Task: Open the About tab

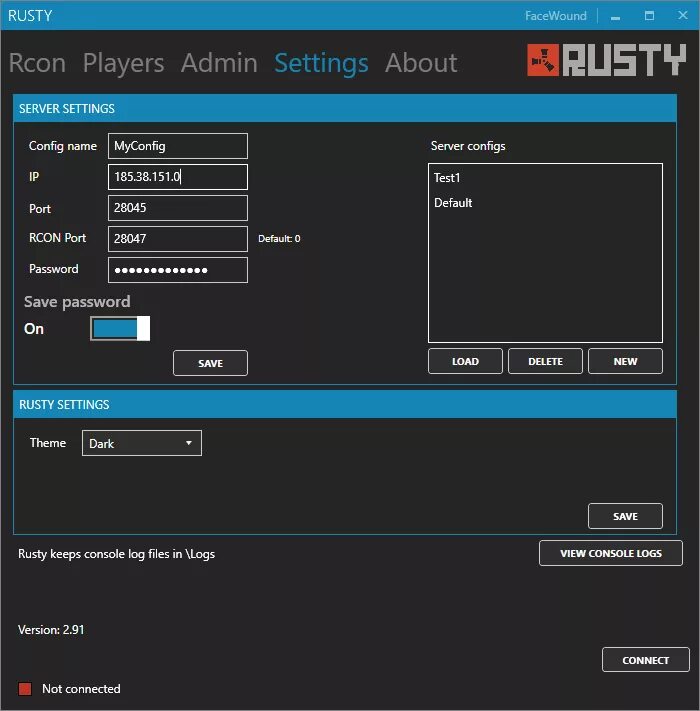Action: (421, 63)
